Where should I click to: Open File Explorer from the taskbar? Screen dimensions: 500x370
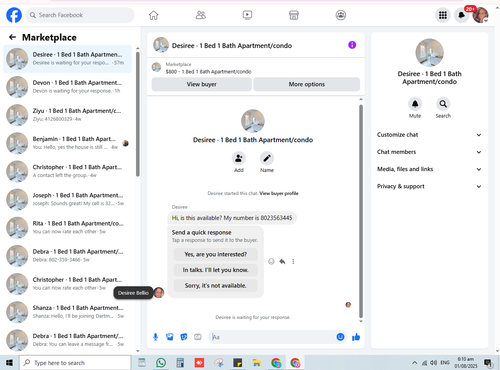point(256,363)
